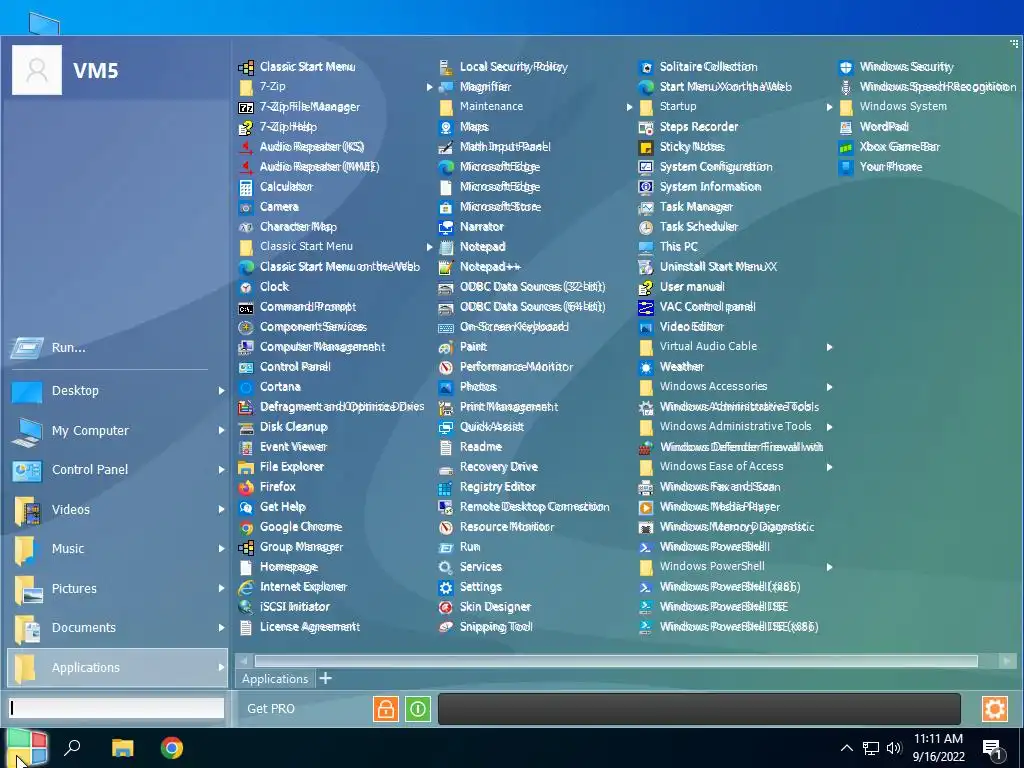Open Command Prompt

tap(297, 307)
